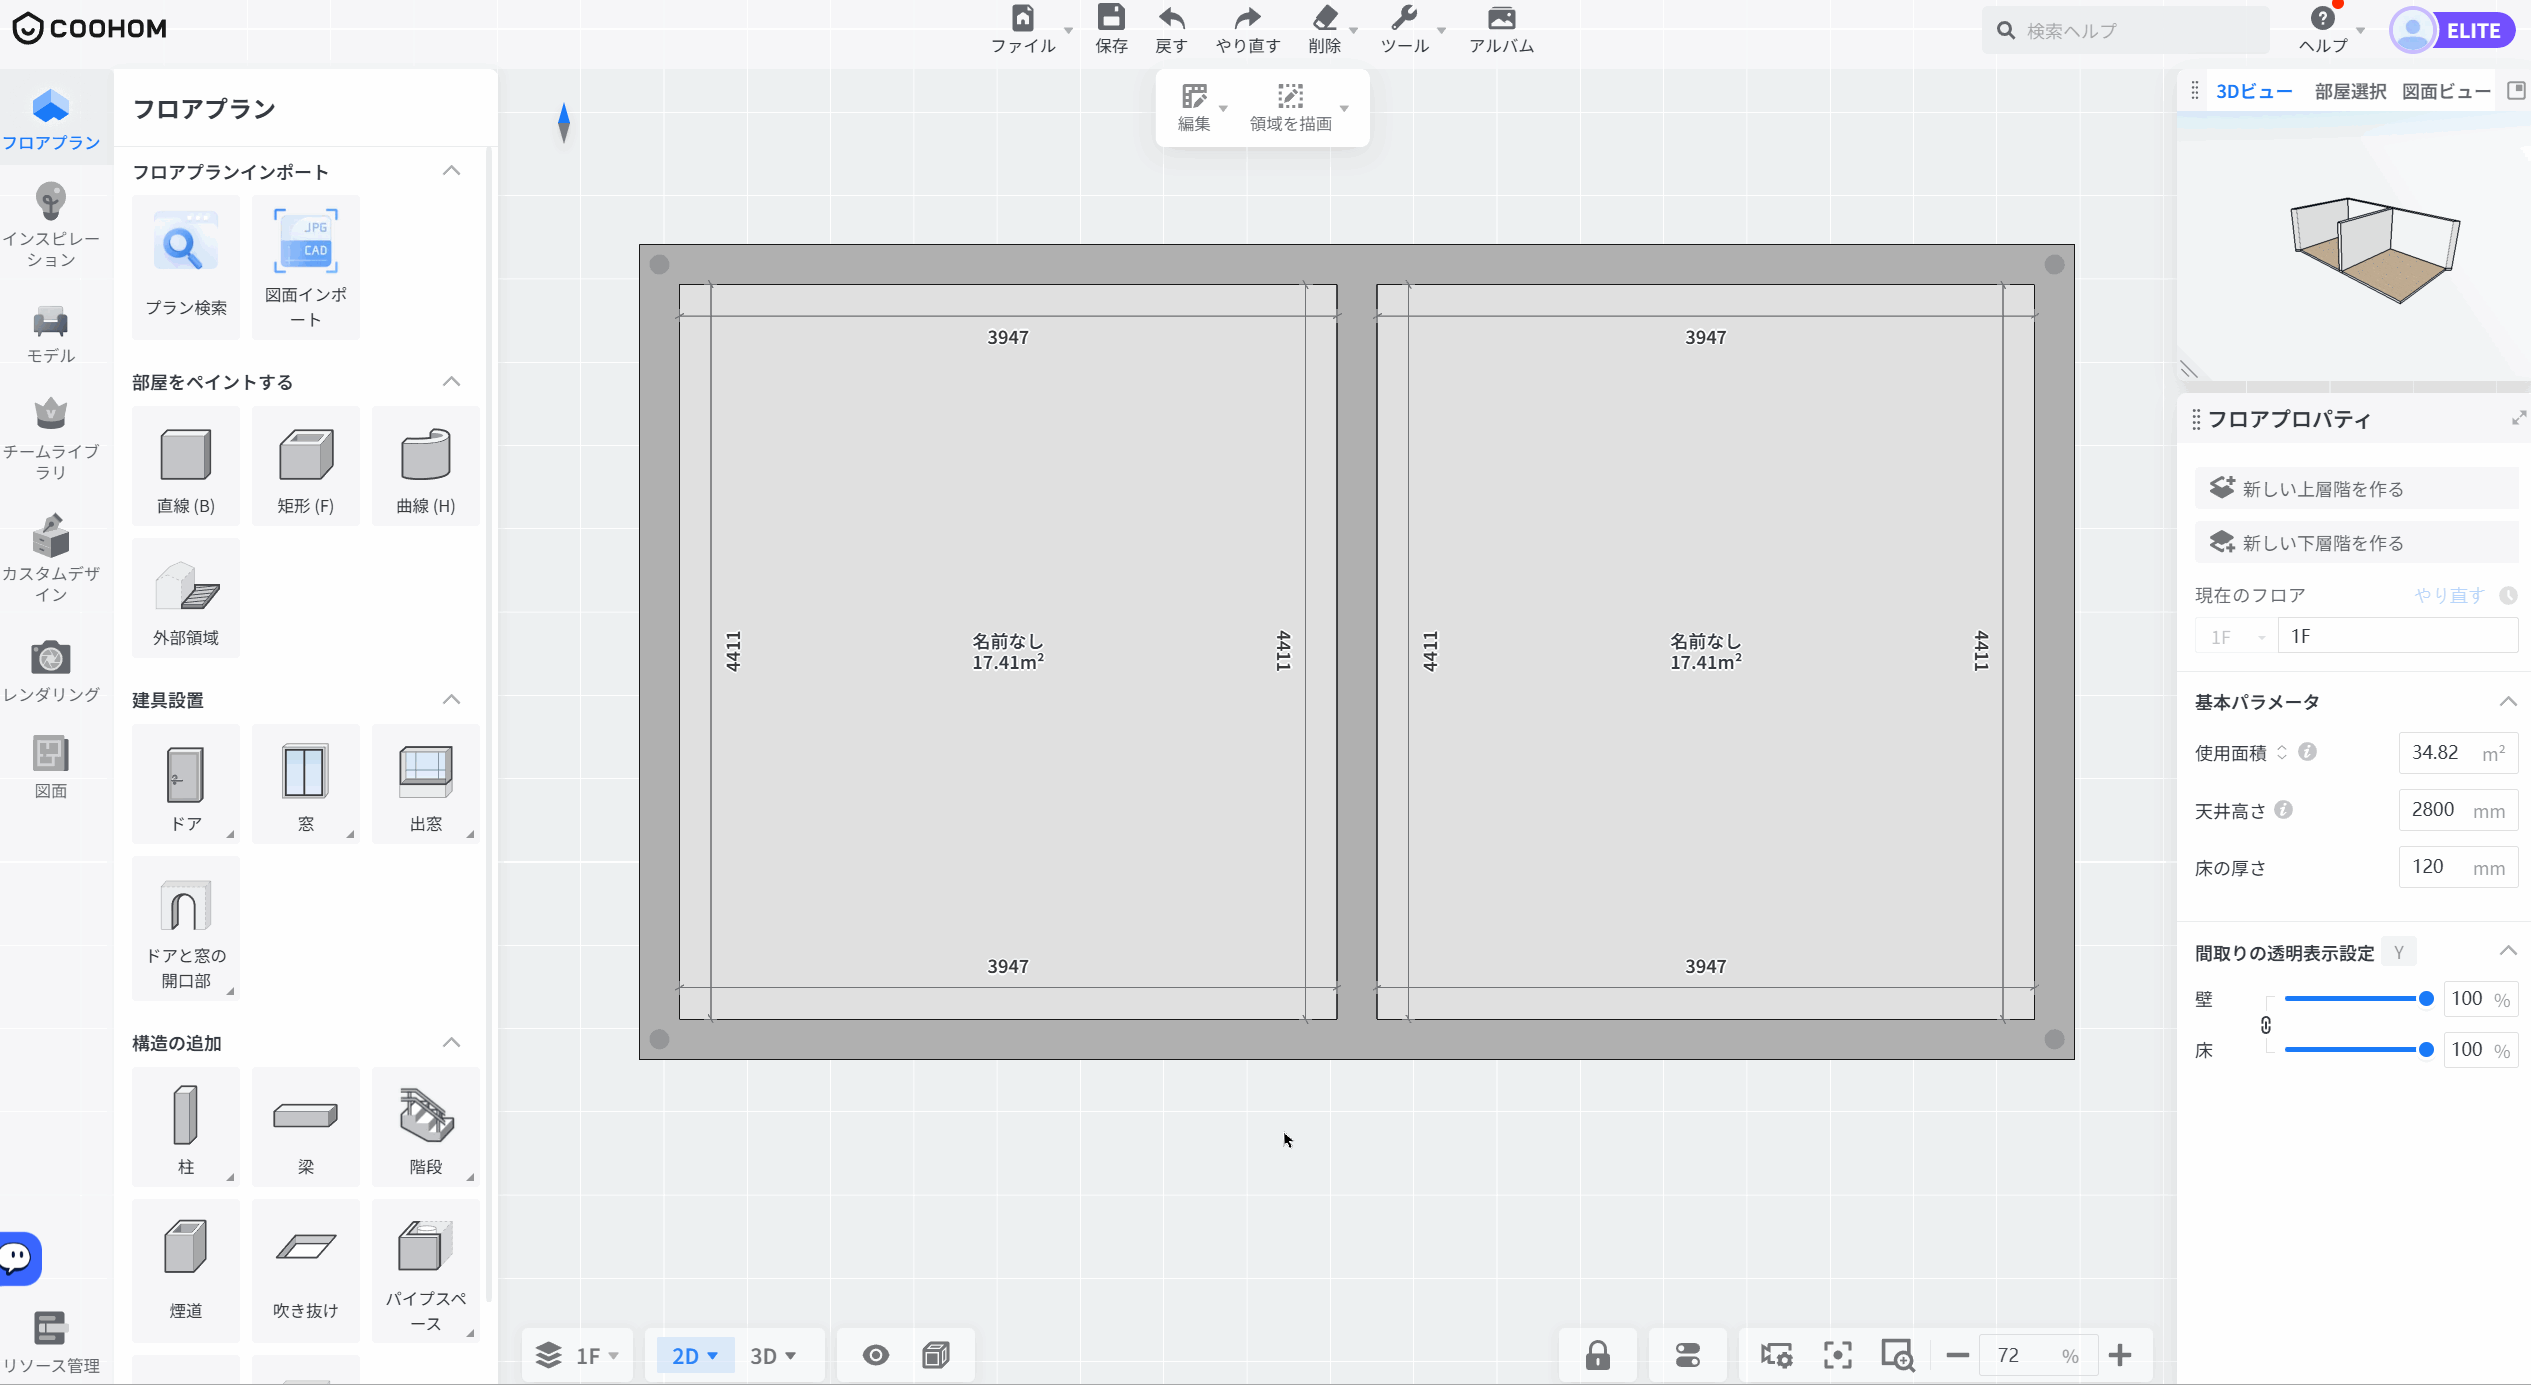Click the 削除 eraser icon
The height and width of the screenshot is (1385, 2531).
(1325, 18)
